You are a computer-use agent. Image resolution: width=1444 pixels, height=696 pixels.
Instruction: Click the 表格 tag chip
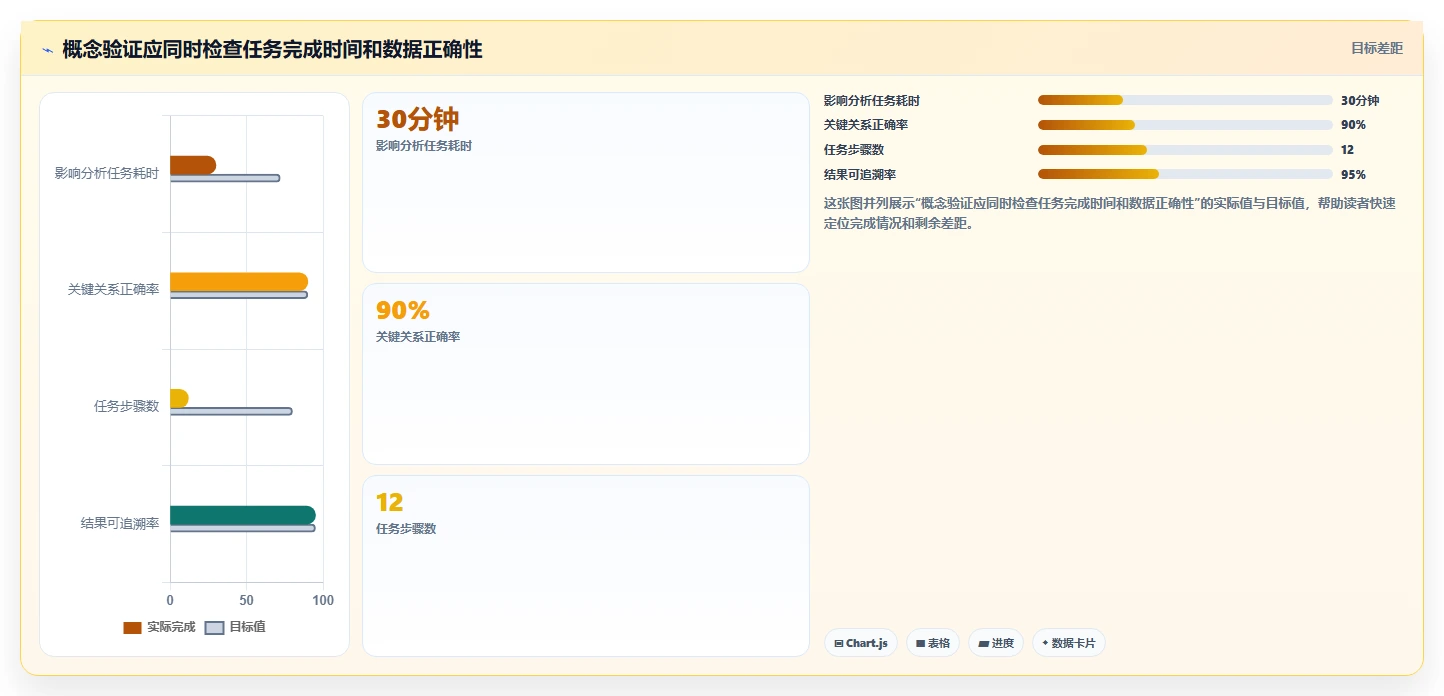tap(933, 643)
